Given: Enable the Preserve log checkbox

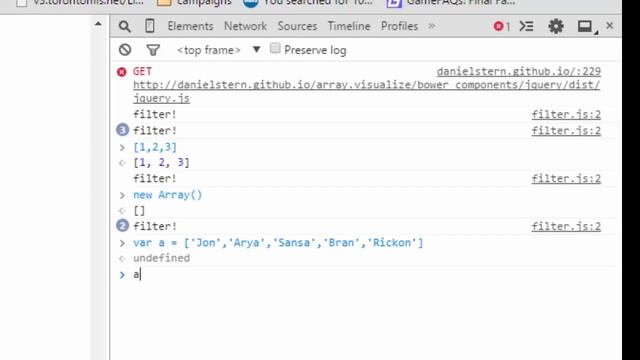Looking at the screenshot, I should click(x=275, y=48).
